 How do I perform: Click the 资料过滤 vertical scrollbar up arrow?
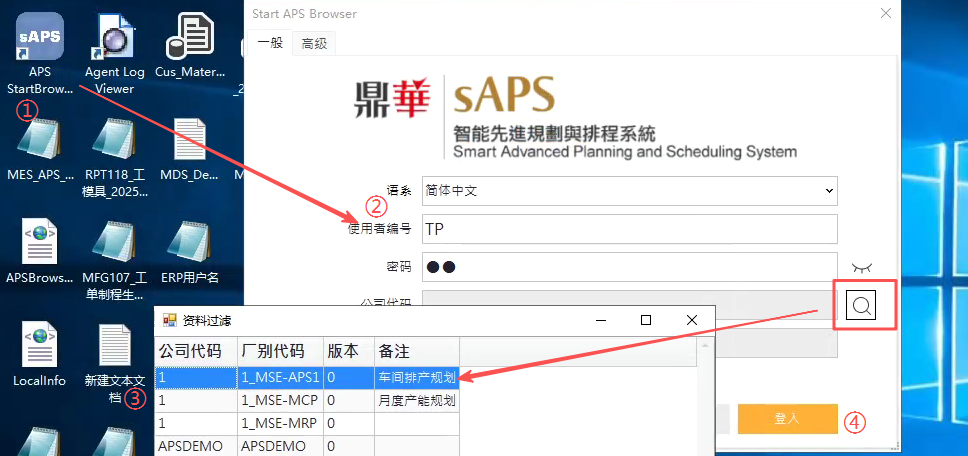(703, 346)
